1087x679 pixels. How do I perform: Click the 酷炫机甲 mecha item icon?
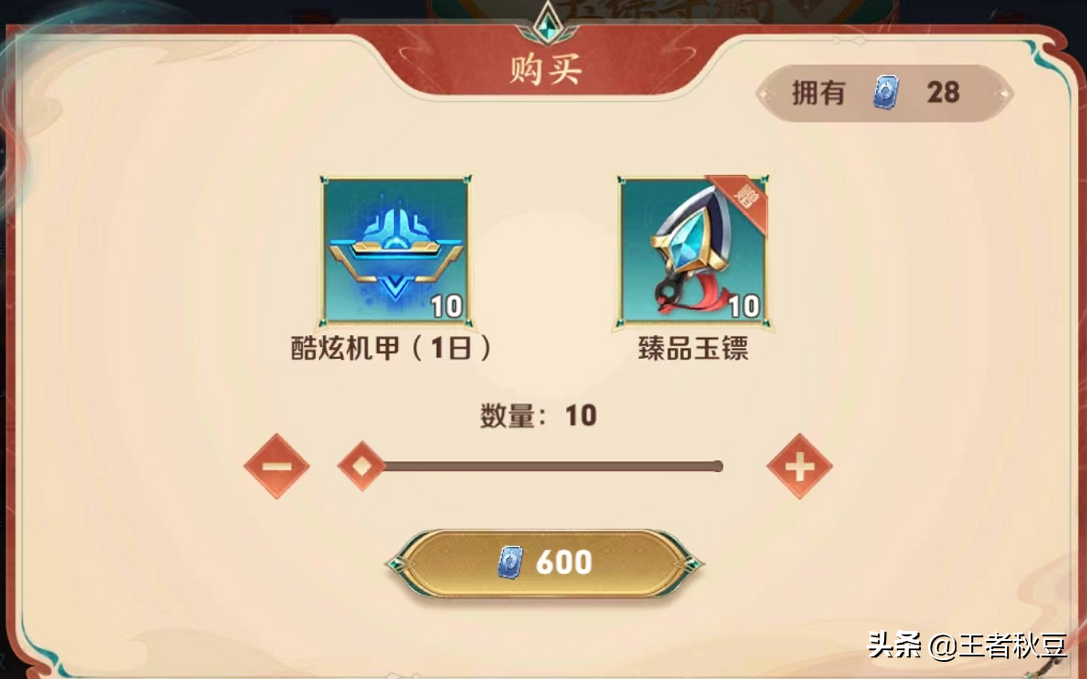tap(395, 250)
